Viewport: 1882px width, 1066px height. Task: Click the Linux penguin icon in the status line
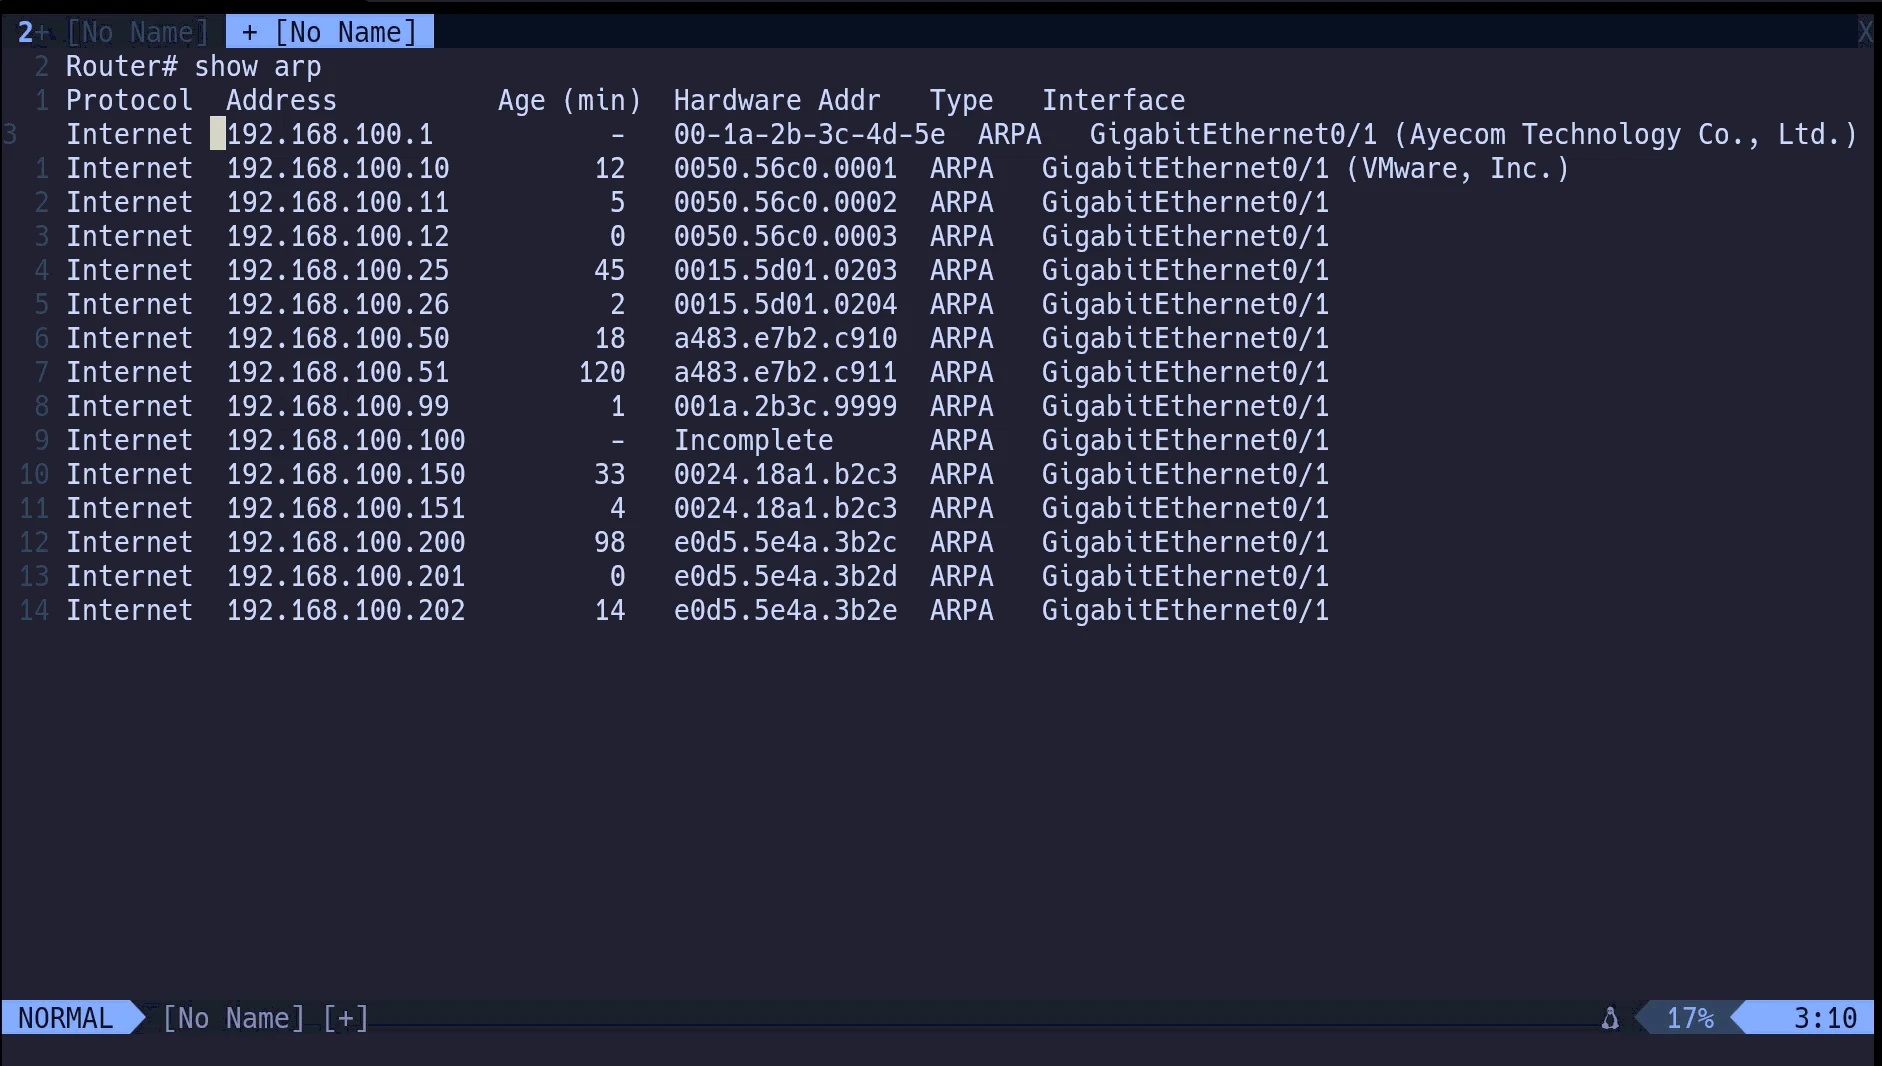point(1610,1018)
